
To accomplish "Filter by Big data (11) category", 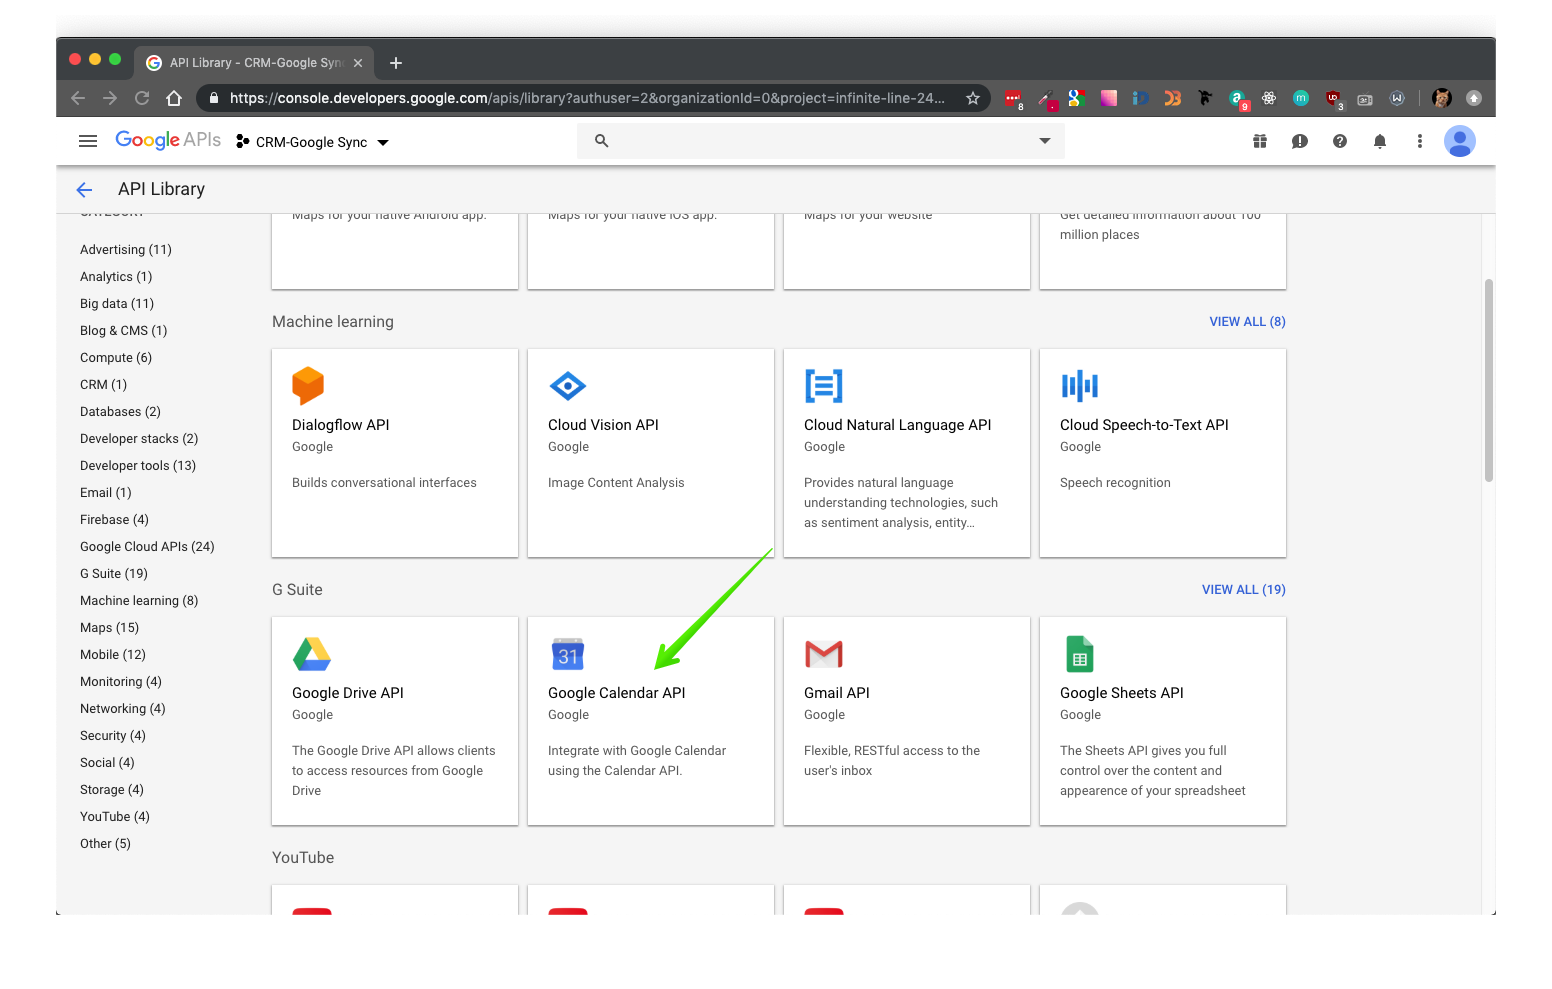I will coord(117,304).
